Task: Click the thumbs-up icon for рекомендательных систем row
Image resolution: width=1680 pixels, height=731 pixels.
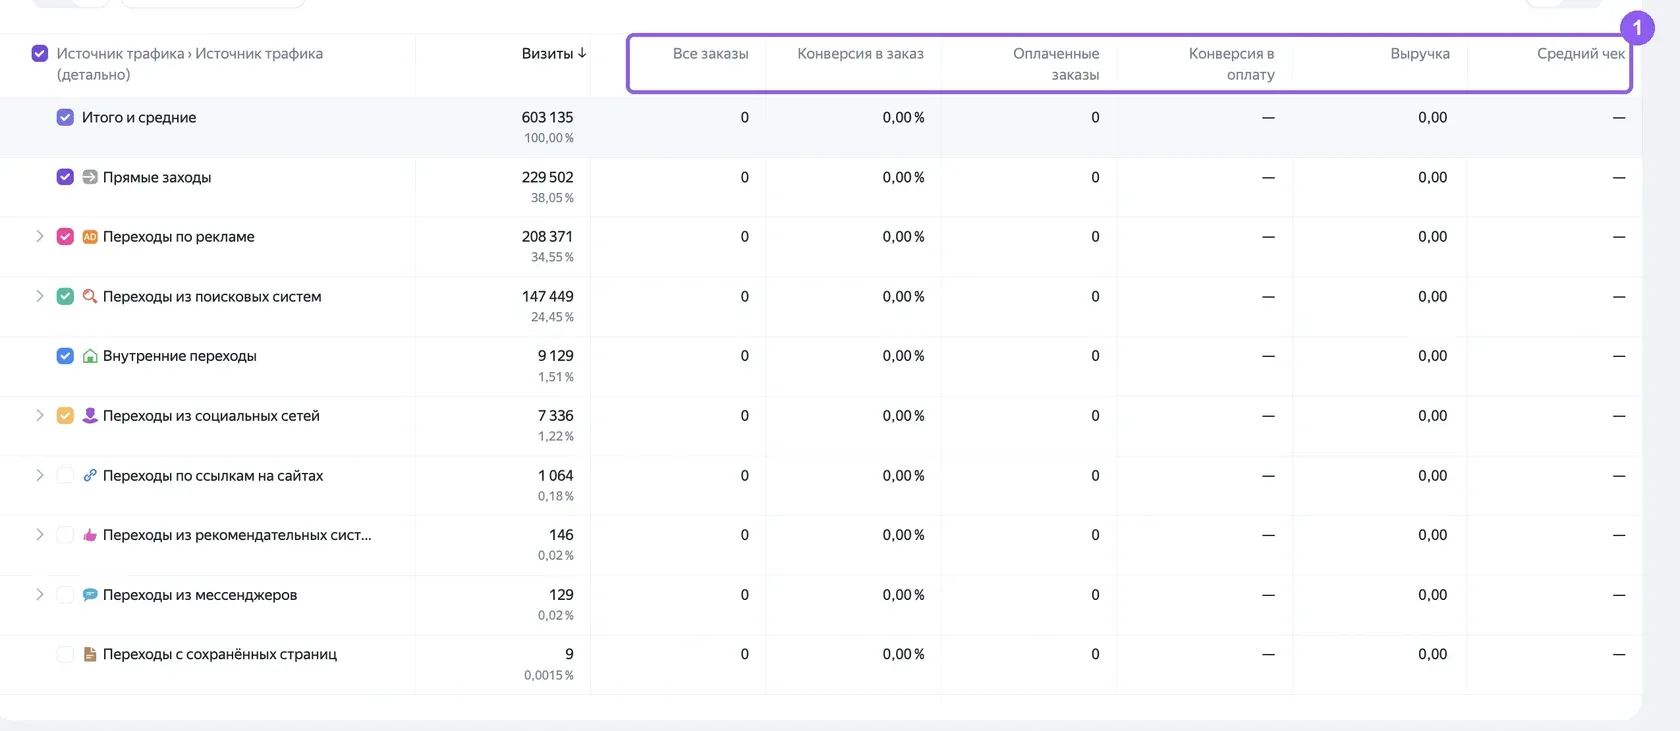Action: (x=90, y=535)
